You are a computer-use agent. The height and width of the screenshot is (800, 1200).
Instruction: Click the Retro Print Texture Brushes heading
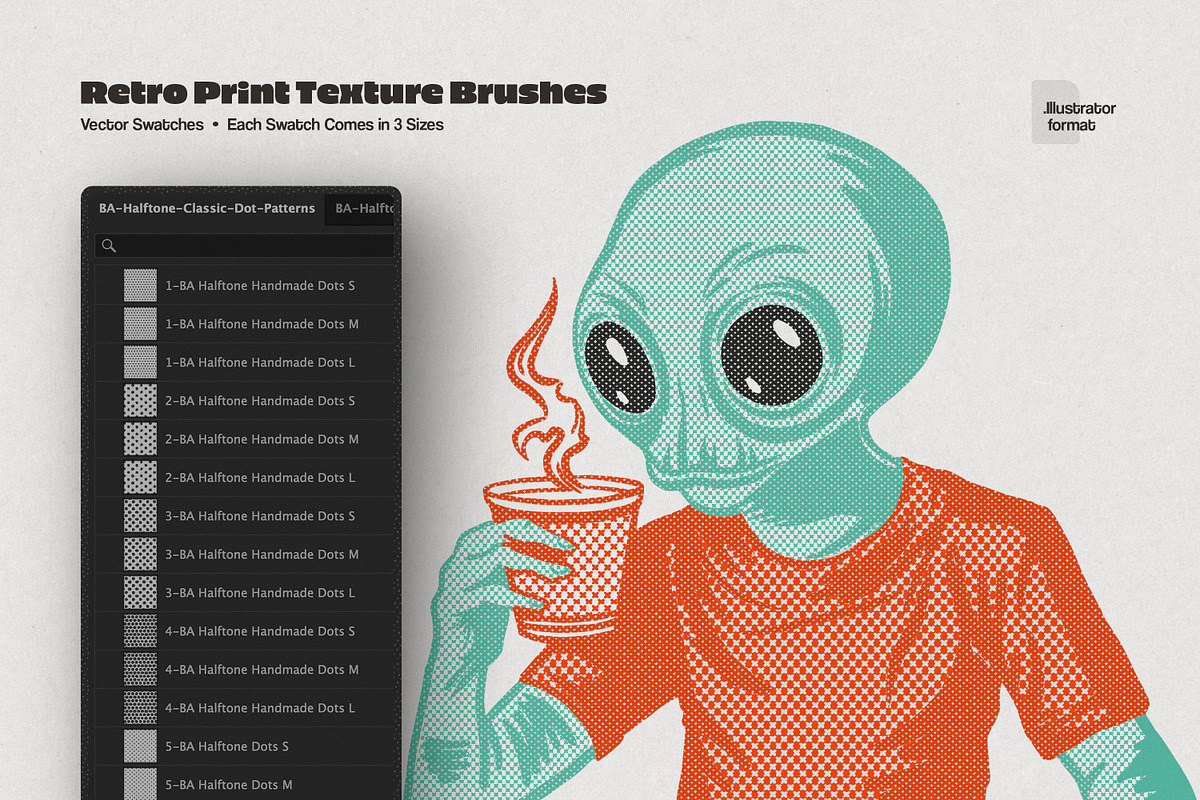(343, 93)
